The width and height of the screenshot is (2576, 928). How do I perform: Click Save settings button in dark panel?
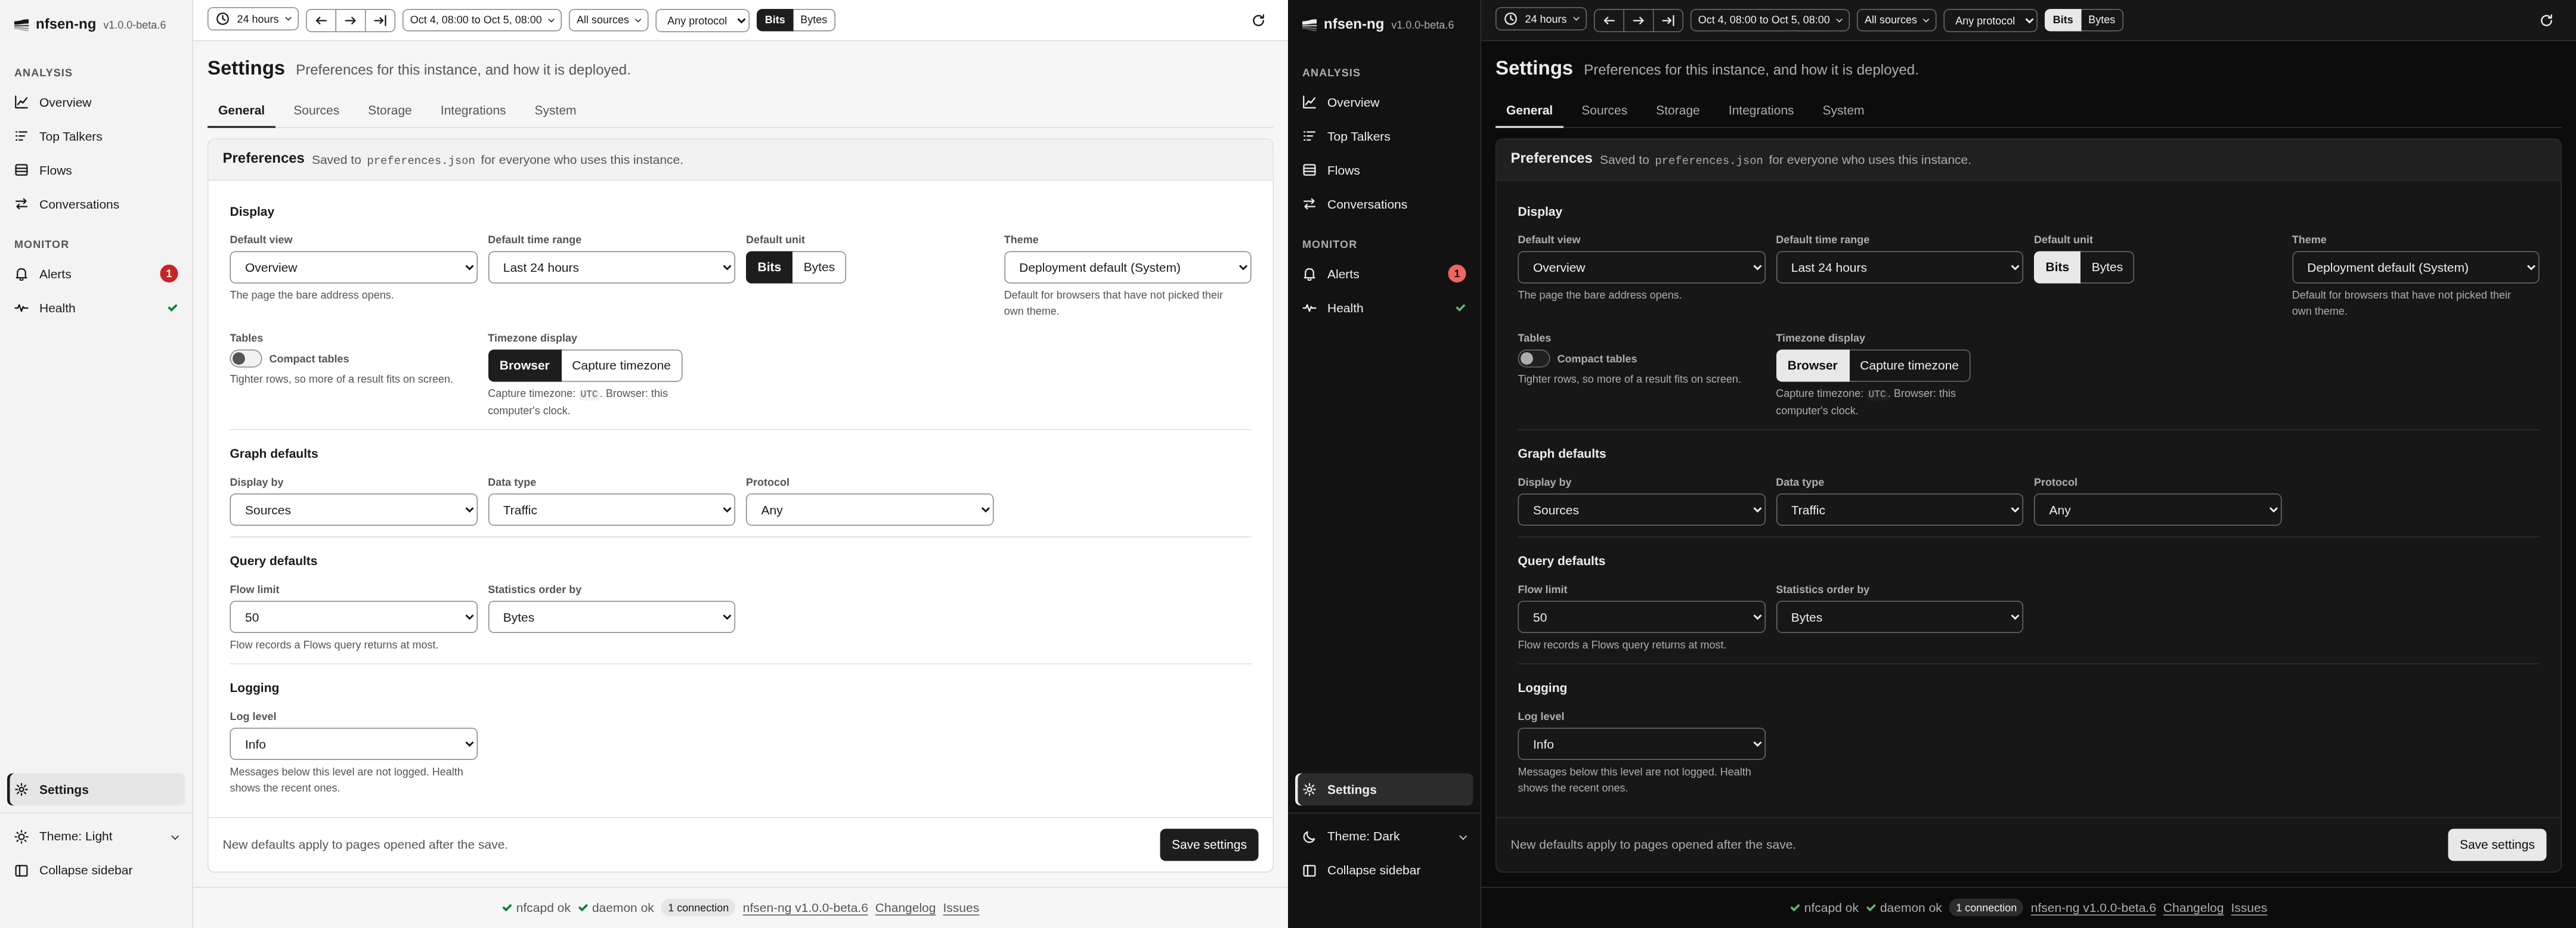point(2497,844)
